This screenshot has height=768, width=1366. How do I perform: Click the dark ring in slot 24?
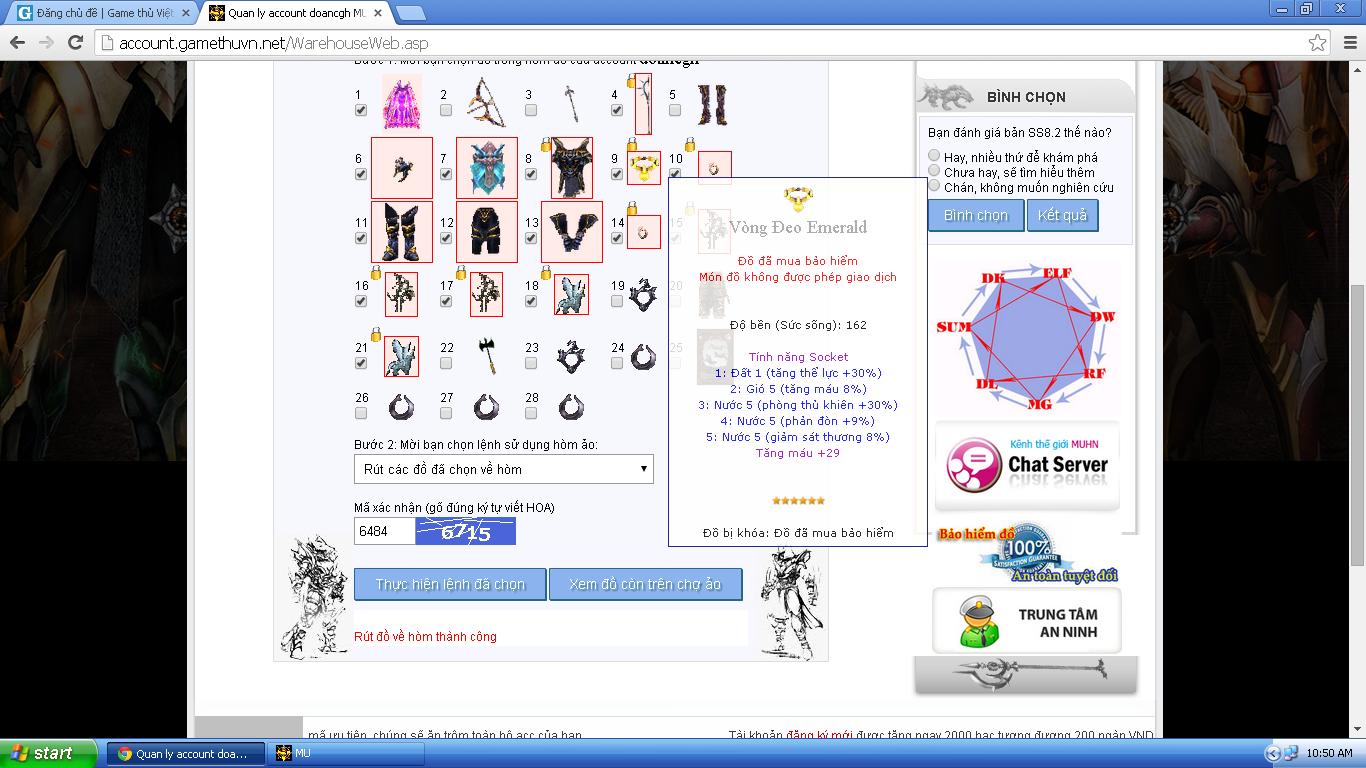coord(643,356)
